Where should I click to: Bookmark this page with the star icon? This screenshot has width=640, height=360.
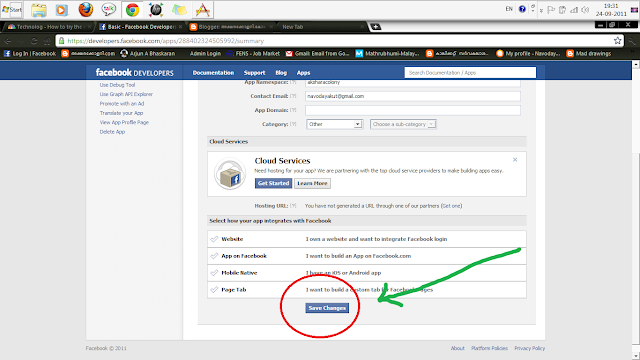click(x=617, y=40)
